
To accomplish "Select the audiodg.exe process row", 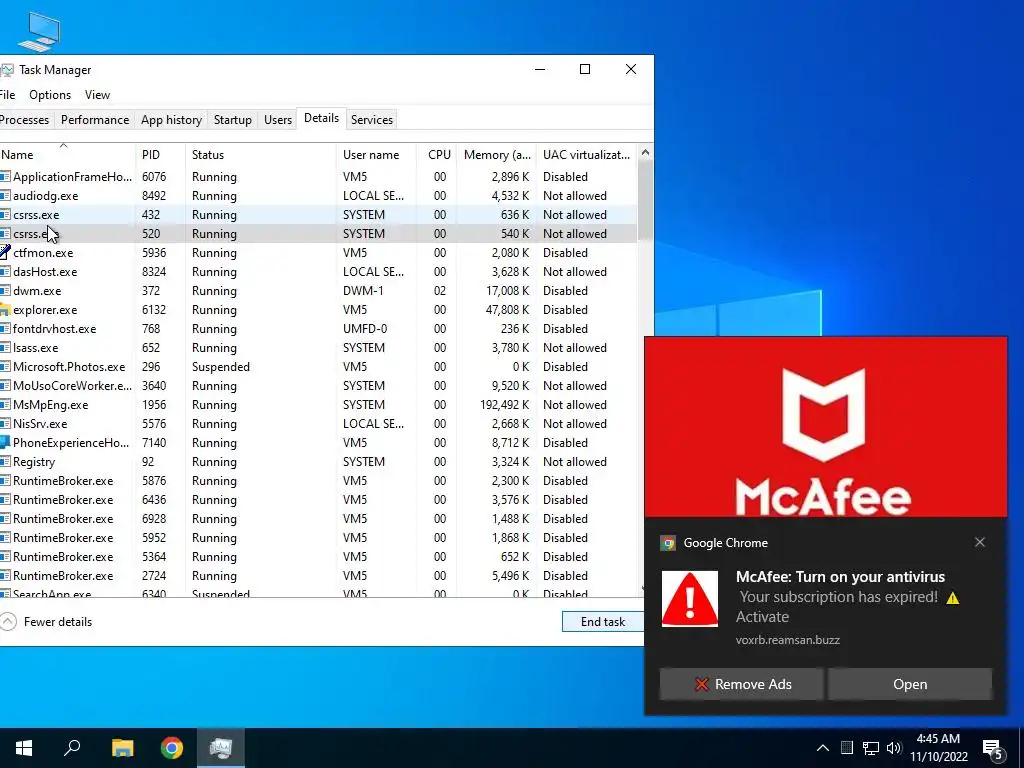I will point(318,196).
